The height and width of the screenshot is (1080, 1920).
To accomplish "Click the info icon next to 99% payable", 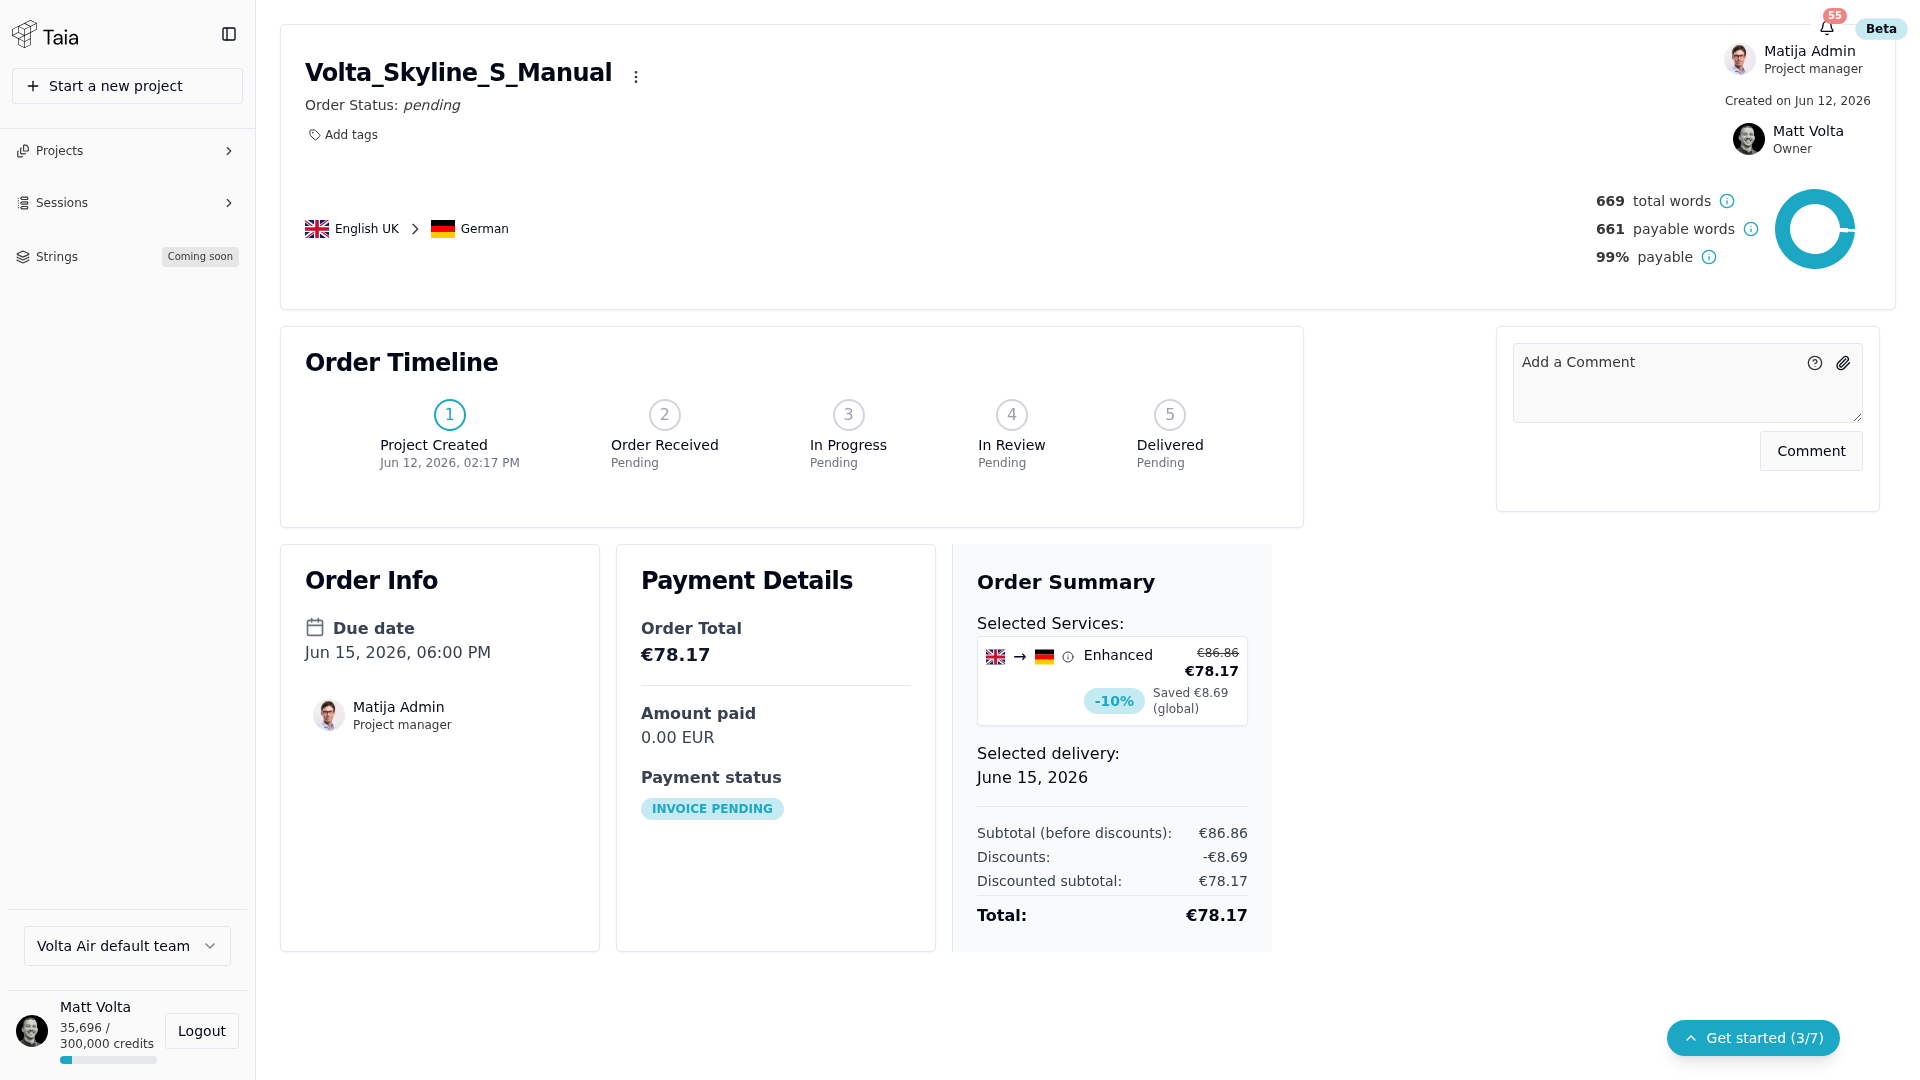I will click(x=1709, y=257).
